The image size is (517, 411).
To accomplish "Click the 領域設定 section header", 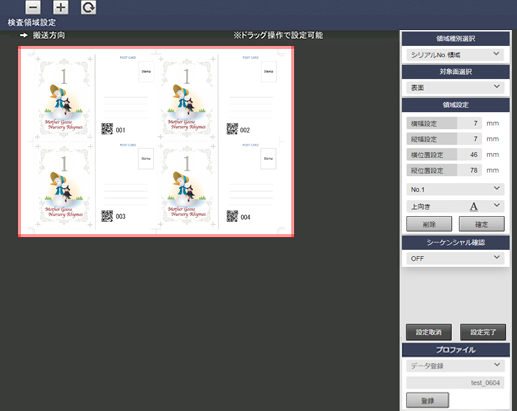I will (x=456, y=105).
